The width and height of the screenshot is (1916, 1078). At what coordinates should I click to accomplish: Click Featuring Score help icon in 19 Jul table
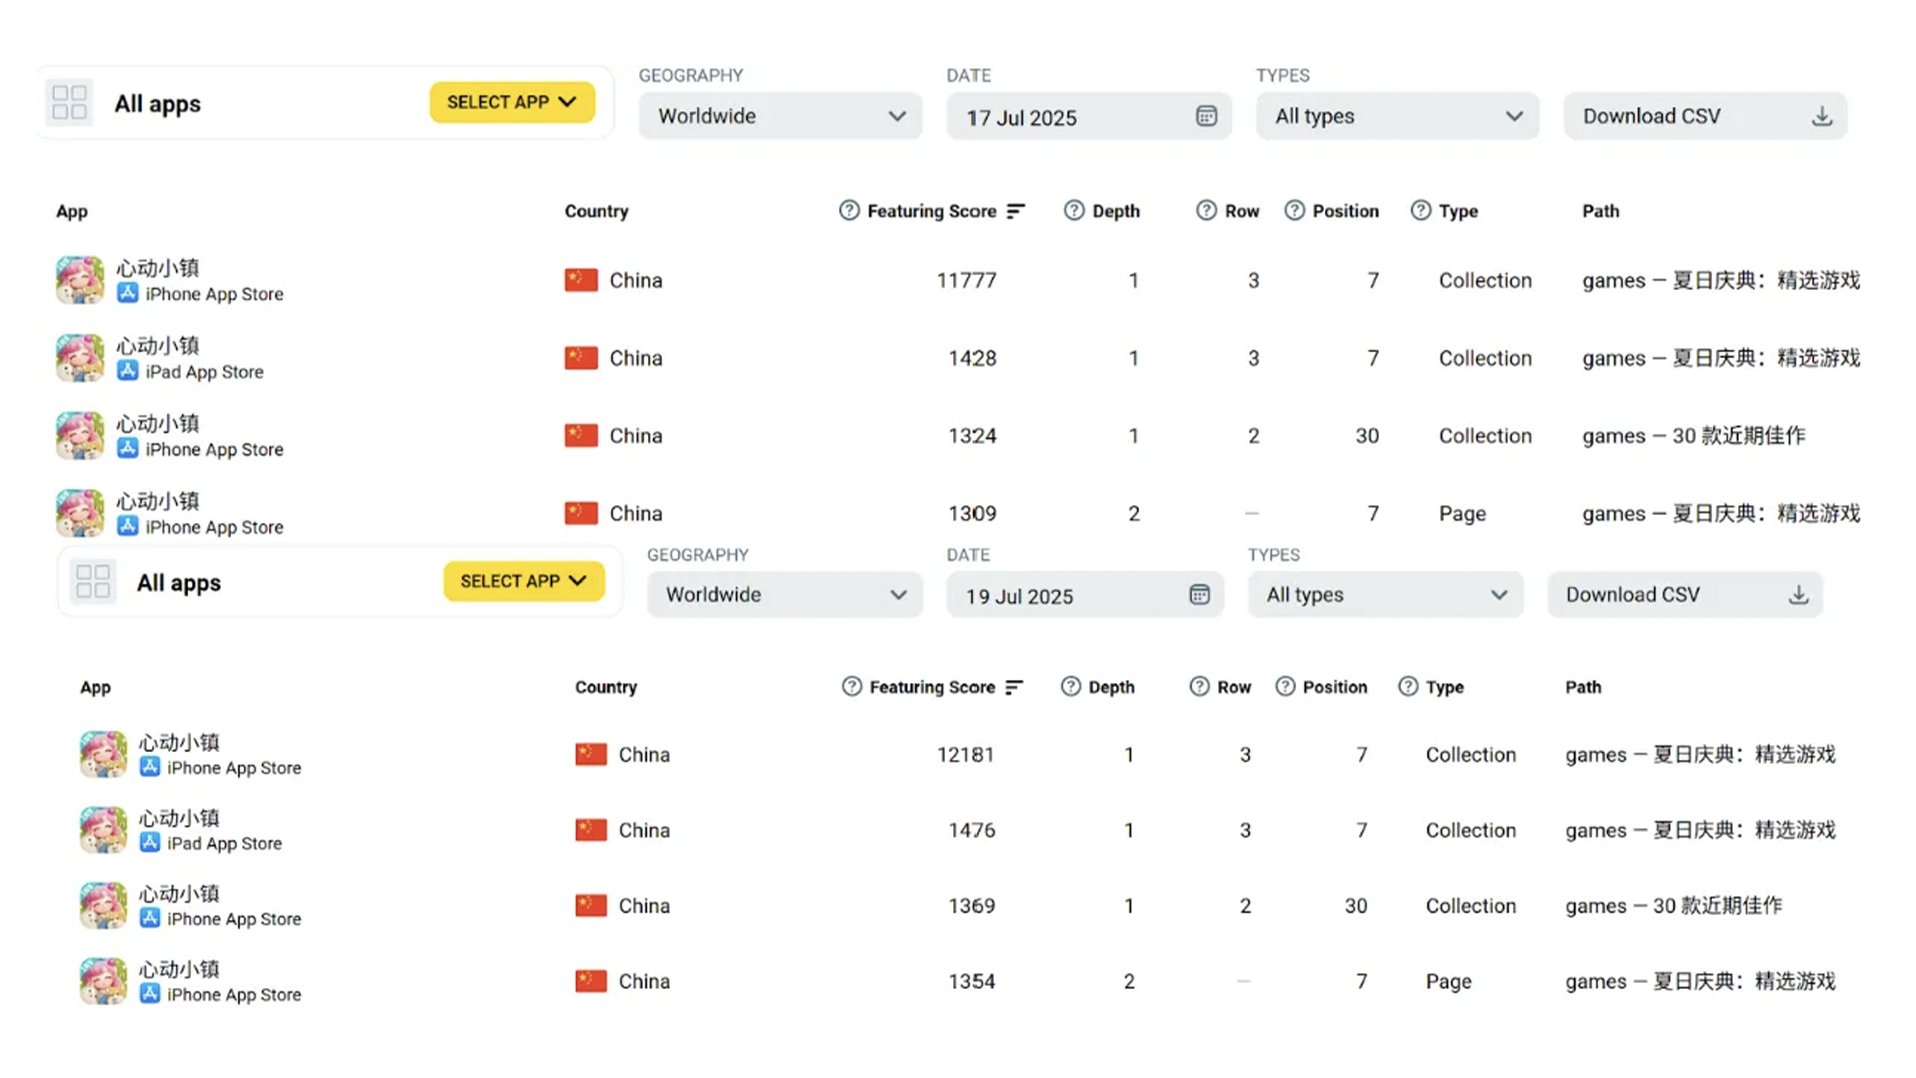pos(851,687)
